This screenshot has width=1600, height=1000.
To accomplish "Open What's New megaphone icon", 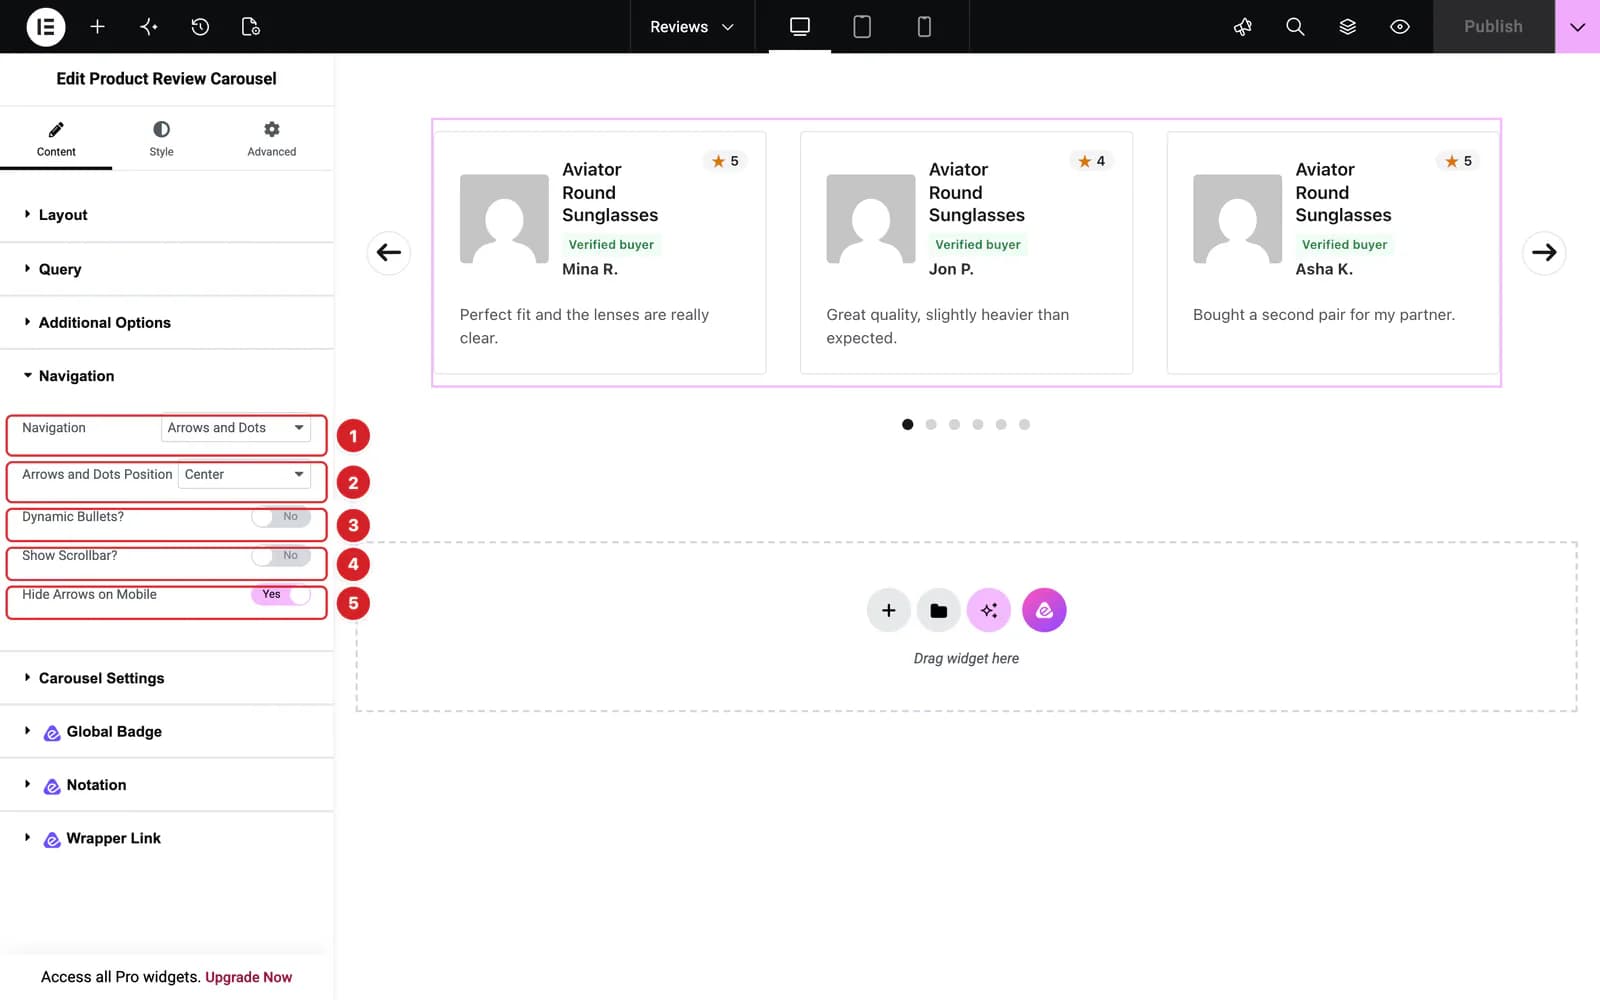I will [x=1243, y=27].
